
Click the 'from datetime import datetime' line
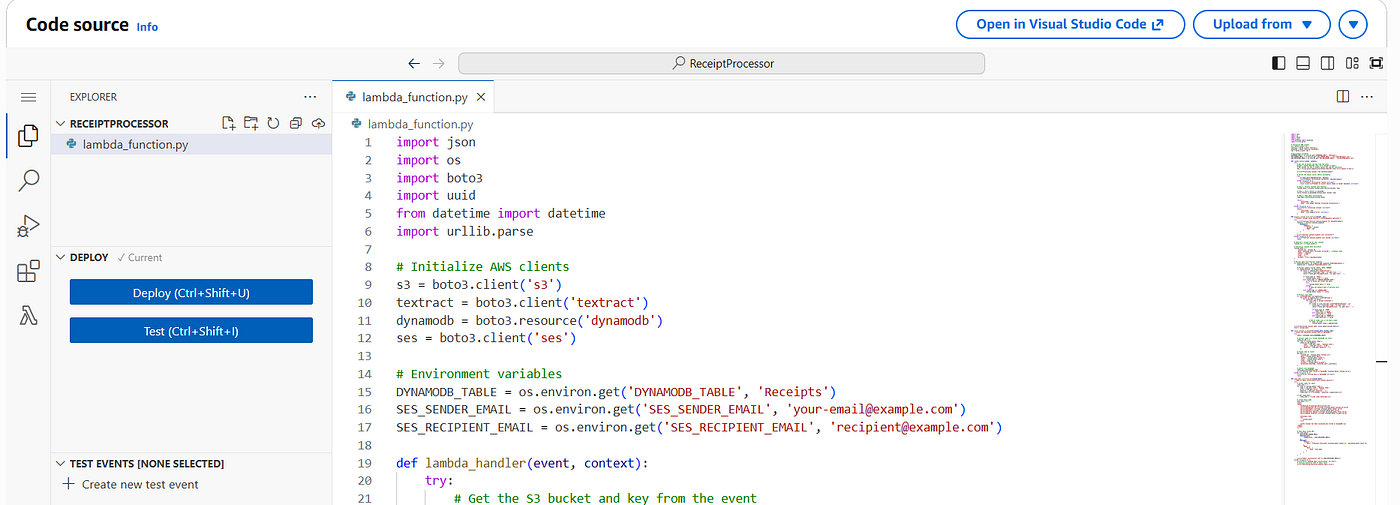coord(501,213)
